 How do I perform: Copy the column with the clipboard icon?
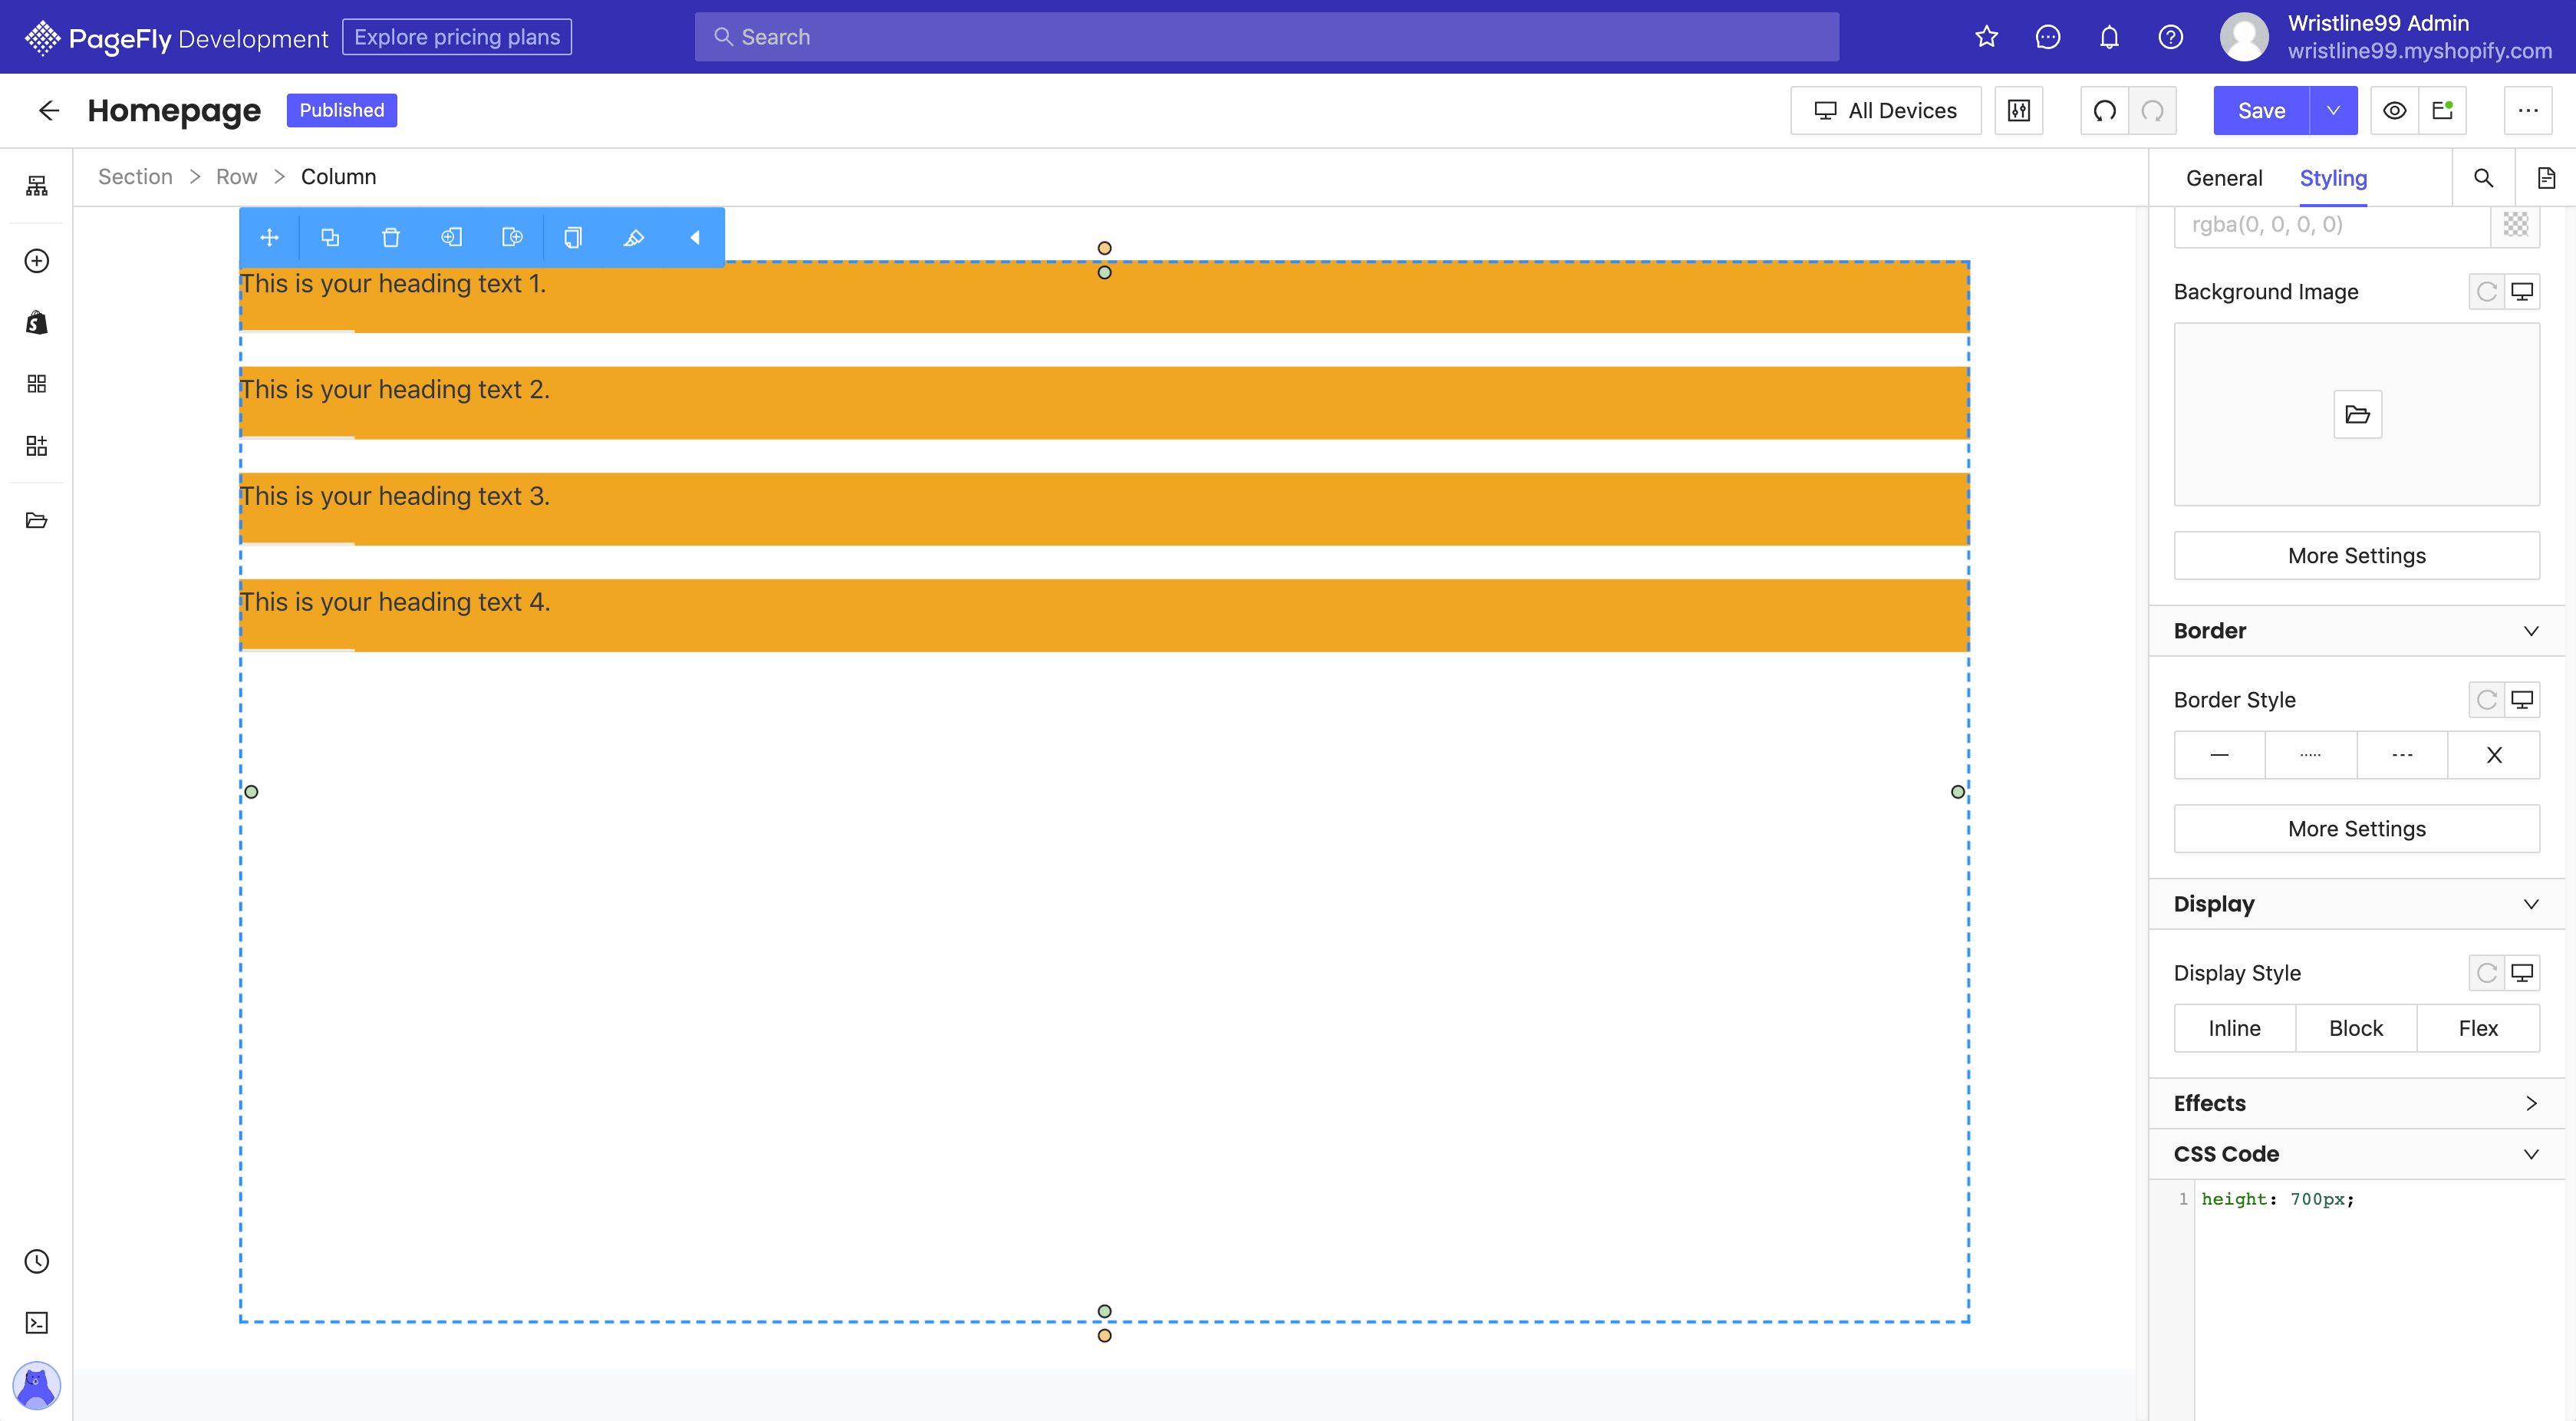coord(573,237)
